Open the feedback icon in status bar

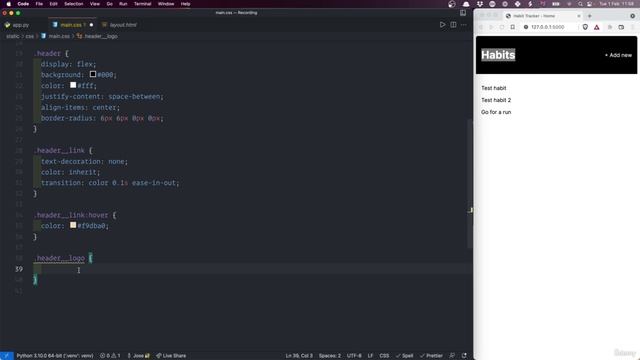click(x=452, y=356)
